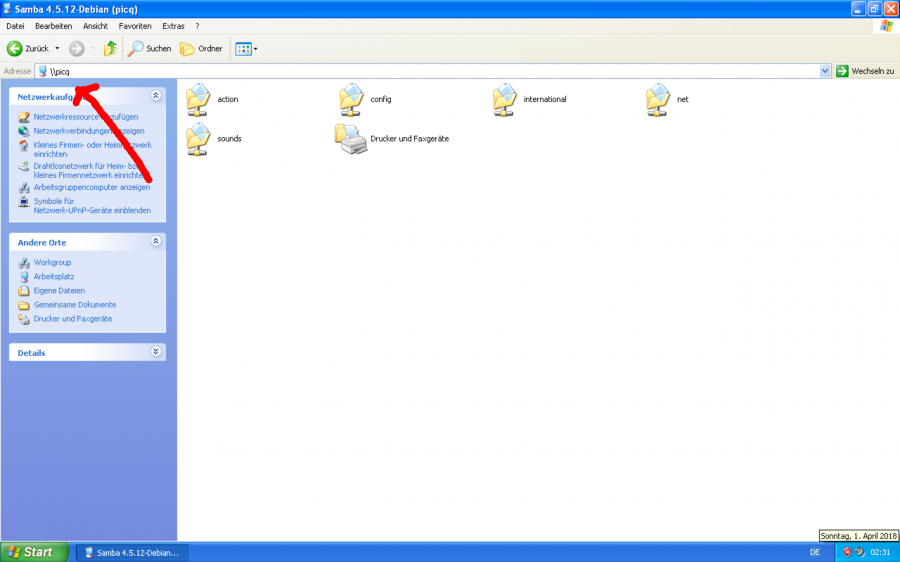Open the international shared folder
The height and width of the screenshot is (562, 900).
pos(507,100)
